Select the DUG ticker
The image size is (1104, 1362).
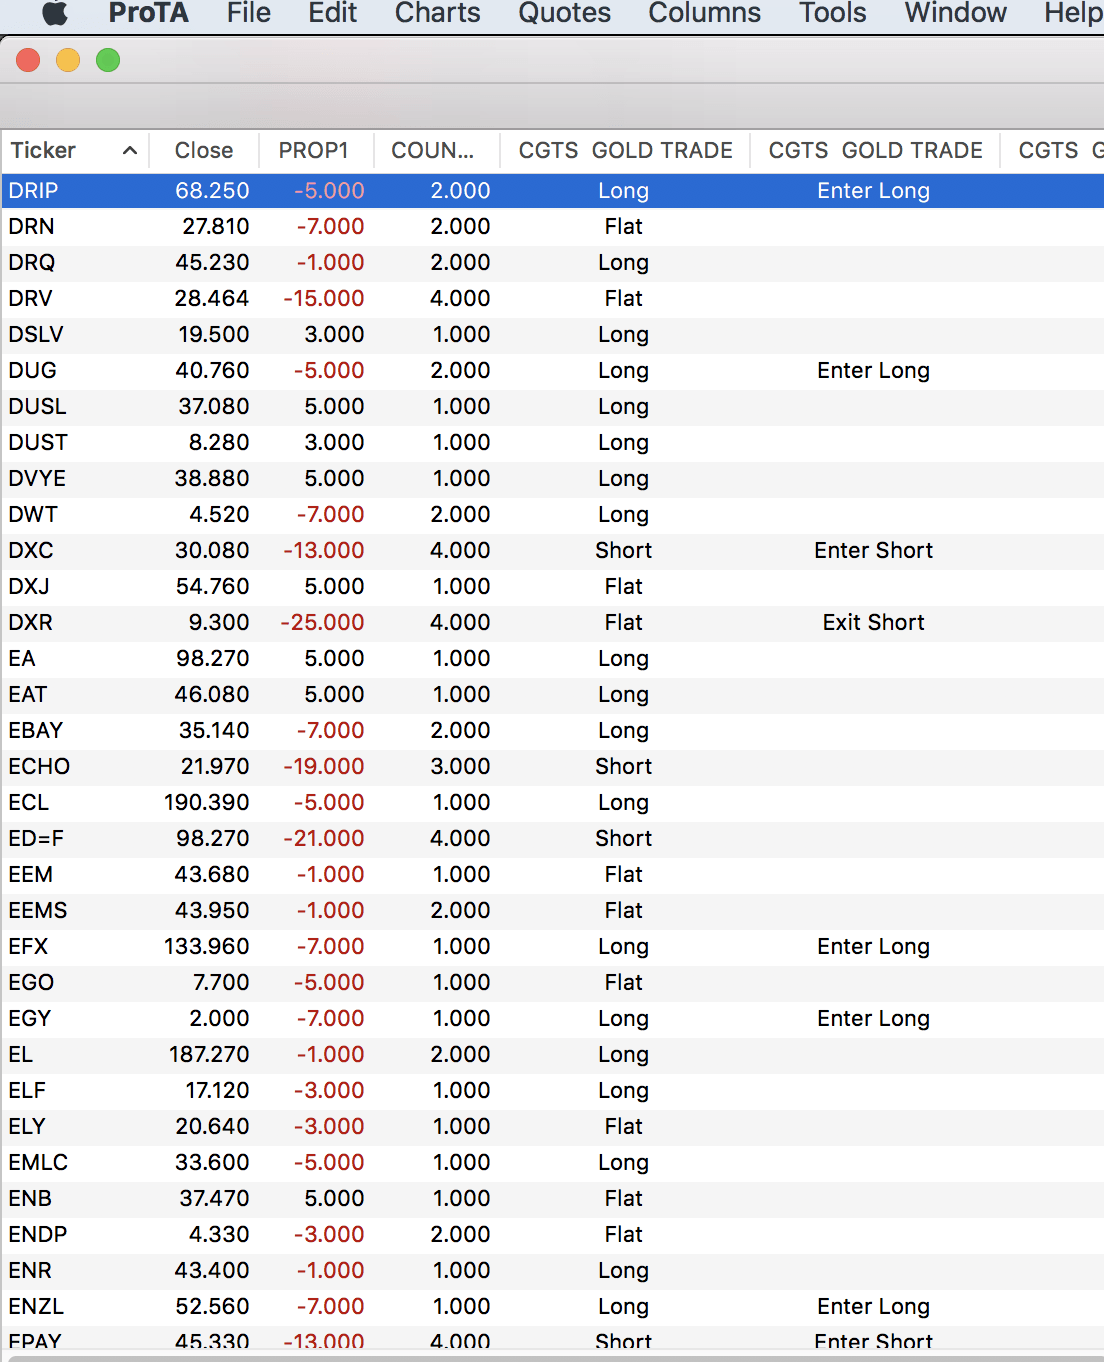[x=32, y=371]
